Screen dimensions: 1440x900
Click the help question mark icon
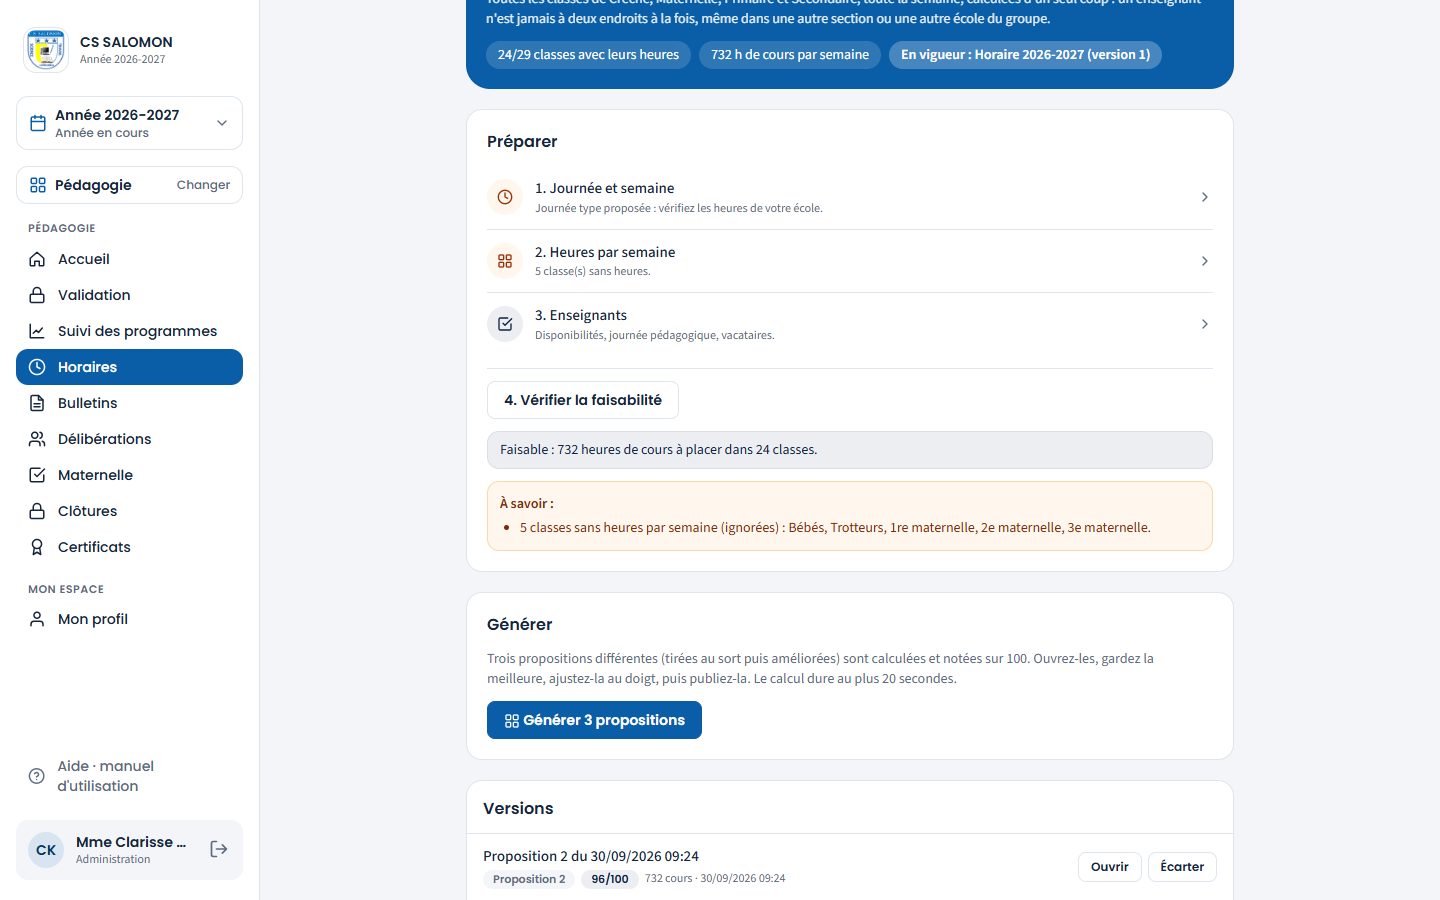pyautogui.click(x=37, y=776)
